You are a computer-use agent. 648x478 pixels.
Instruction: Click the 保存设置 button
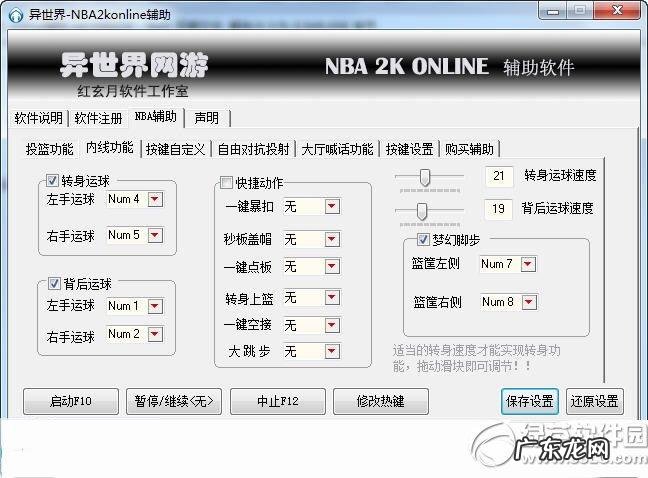coord(529,401)
